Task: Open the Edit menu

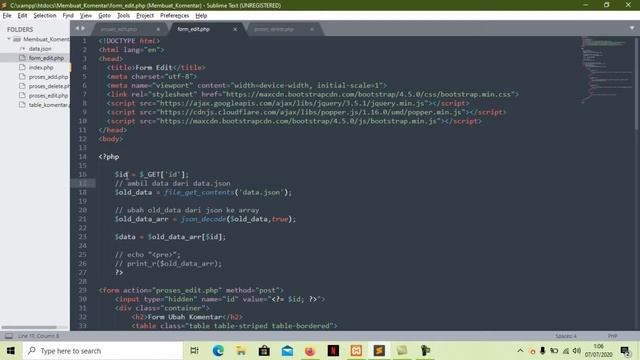Action: click(22, 16)
